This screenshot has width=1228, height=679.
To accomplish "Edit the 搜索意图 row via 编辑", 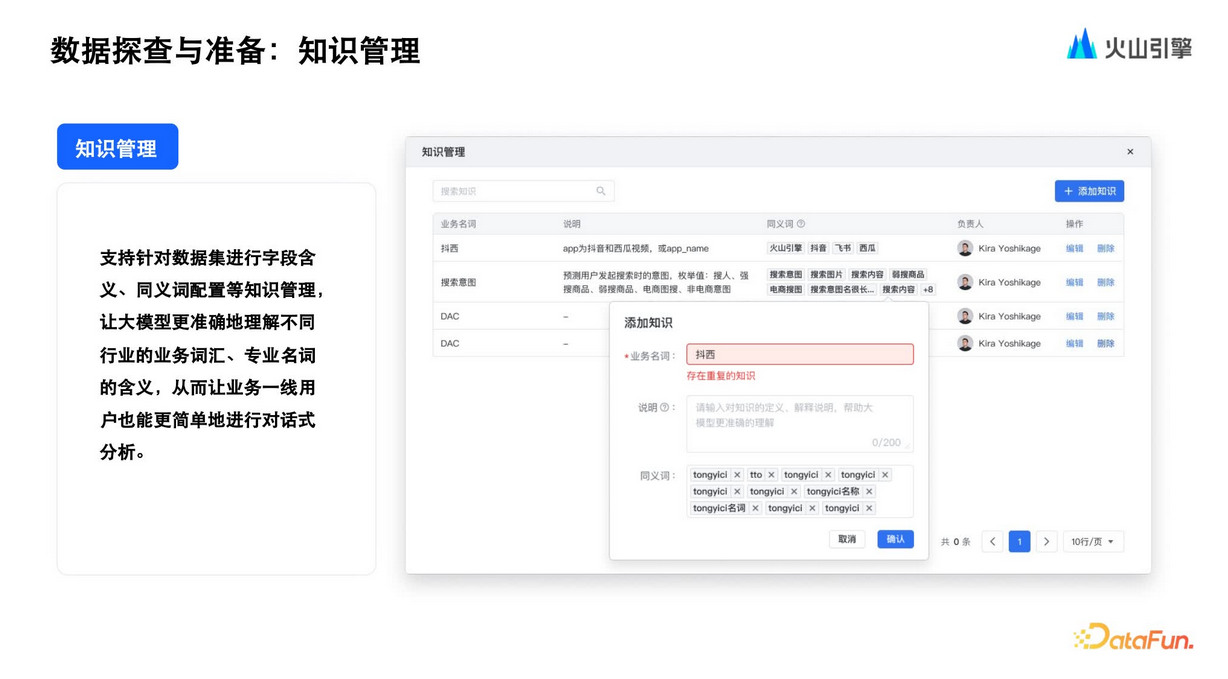I will [x=1074, y=282].
